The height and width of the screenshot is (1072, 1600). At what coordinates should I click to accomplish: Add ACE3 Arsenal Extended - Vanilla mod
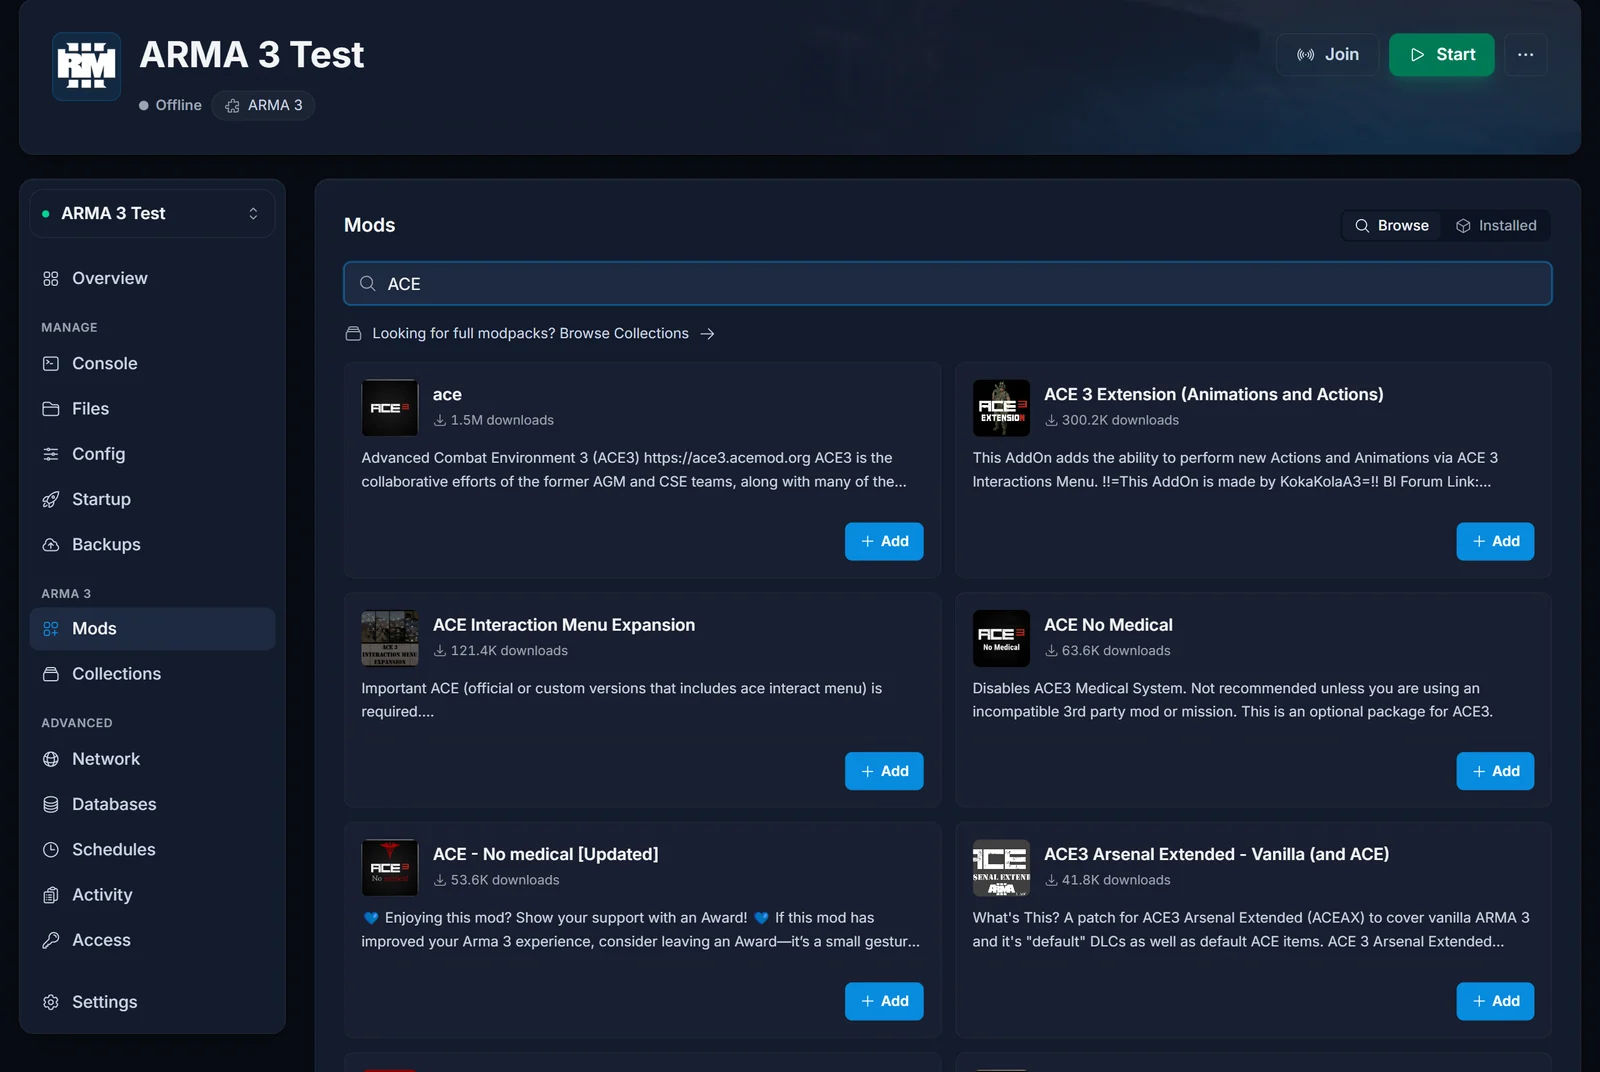tap(1495, 1002)
